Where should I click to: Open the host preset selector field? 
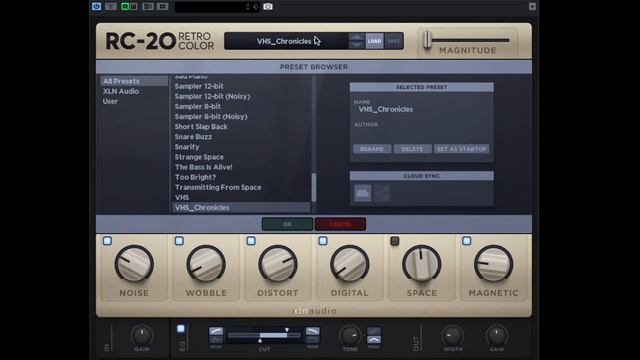[217, 7]
